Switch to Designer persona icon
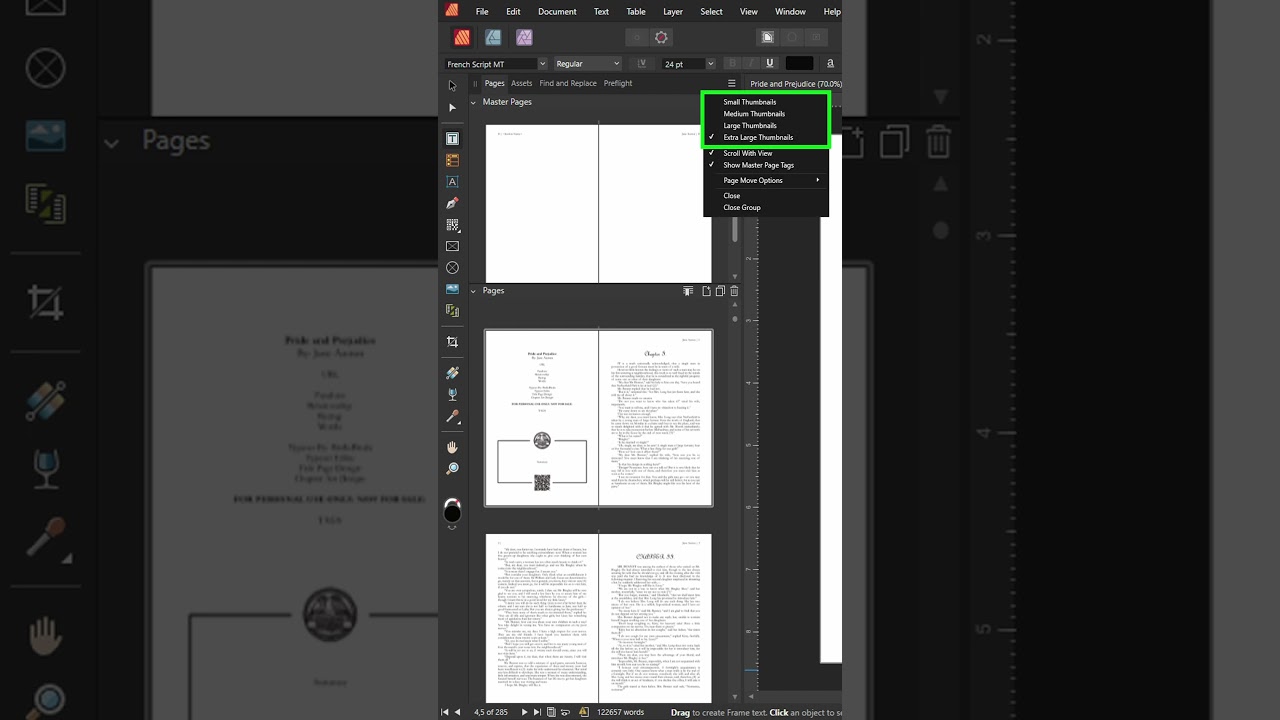Screen dimensions: 1280x720 (x=493, y=37)
